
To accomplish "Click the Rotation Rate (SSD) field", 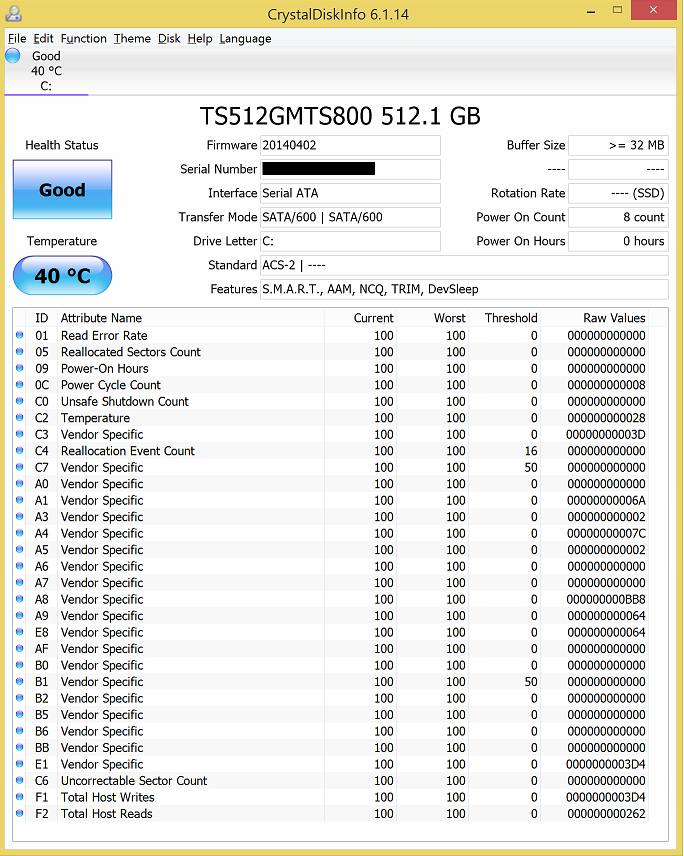I will click(x=618, y=193).
